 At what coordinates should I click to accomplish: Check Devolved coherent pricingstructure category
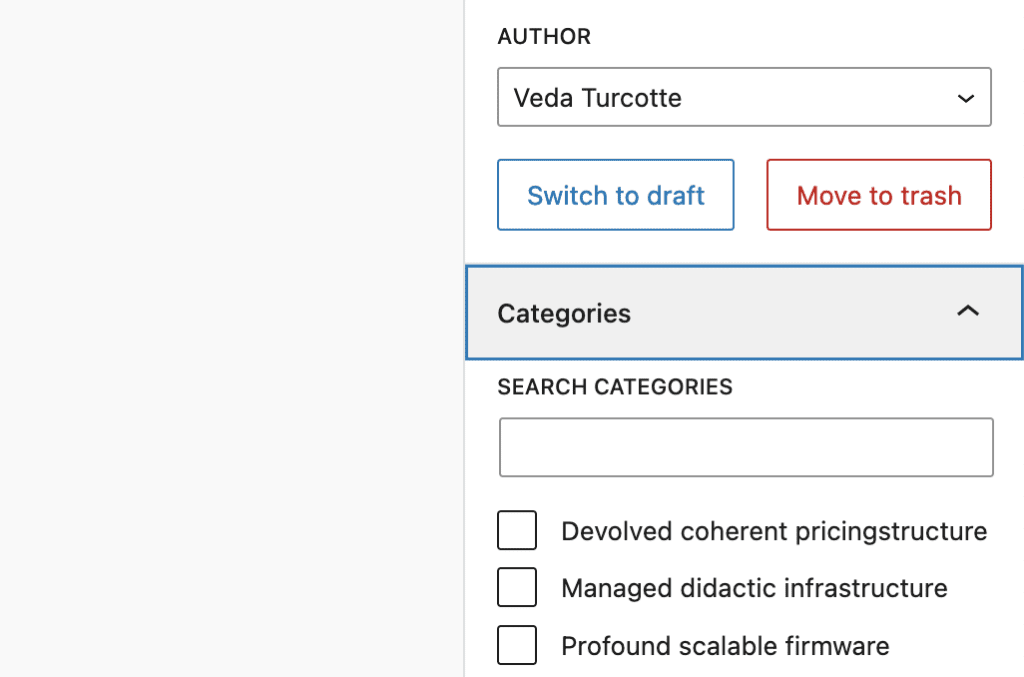[x=516, y=530]
